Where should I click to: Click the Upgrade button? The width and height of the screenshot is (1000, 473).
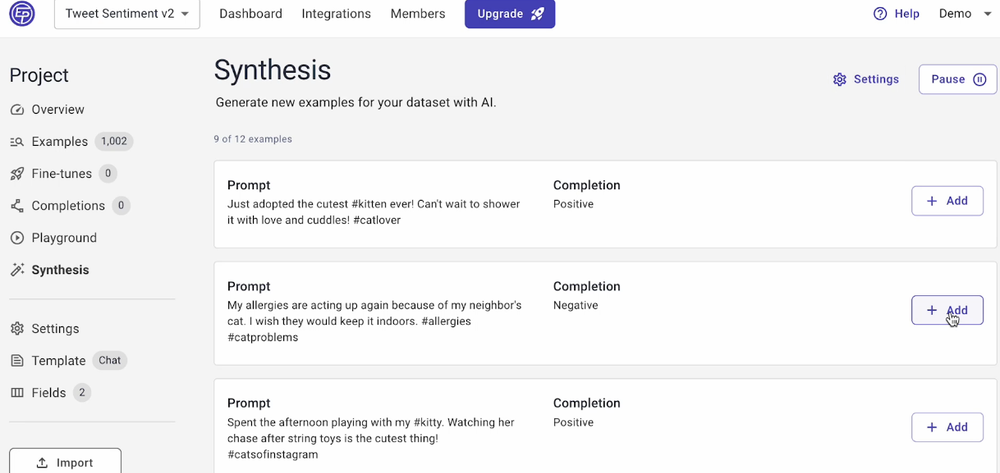pos(510,14)
